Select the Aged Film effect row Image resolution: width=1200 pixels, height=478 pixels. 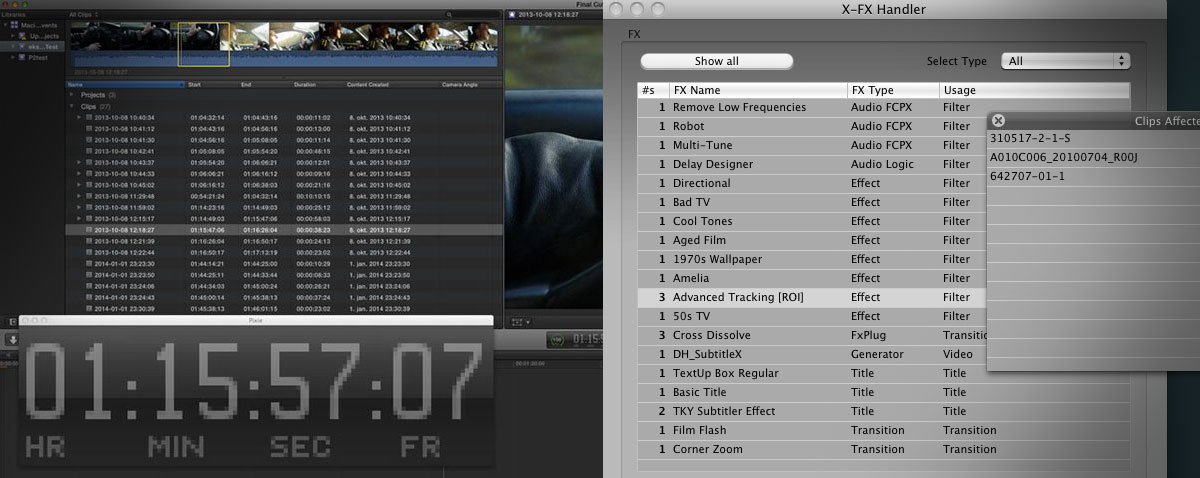[x=884, y=240]
